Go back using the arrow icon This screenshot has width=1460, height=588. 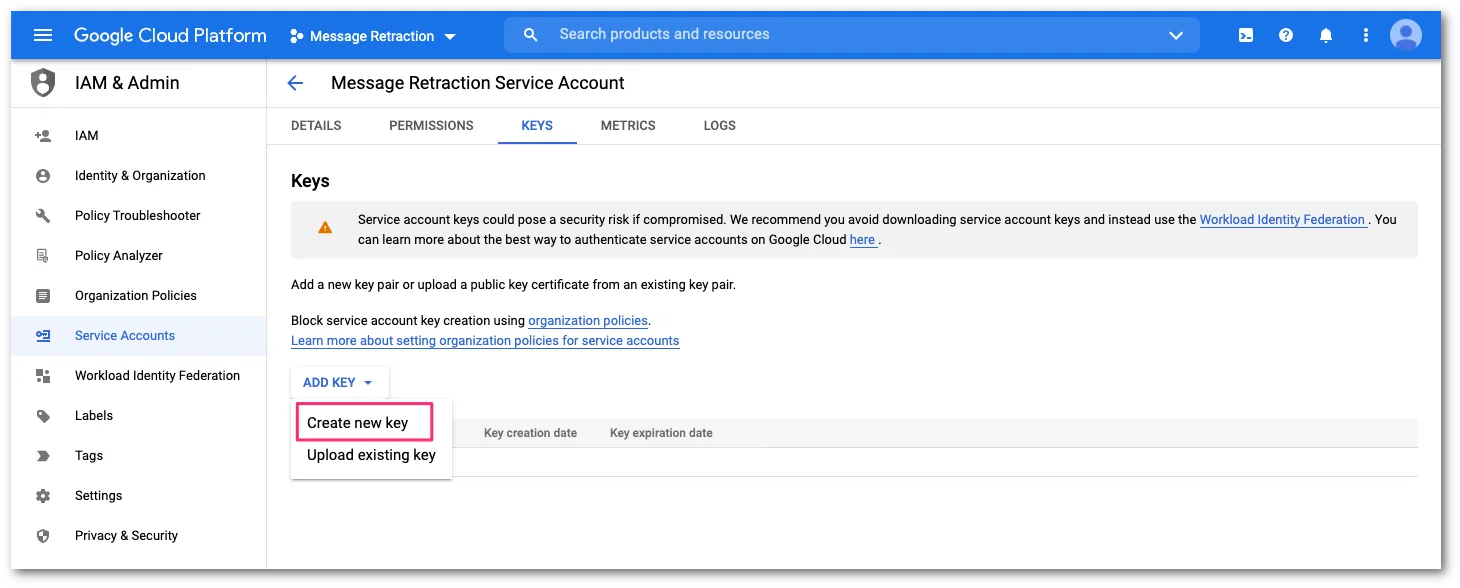pos(295,83)
